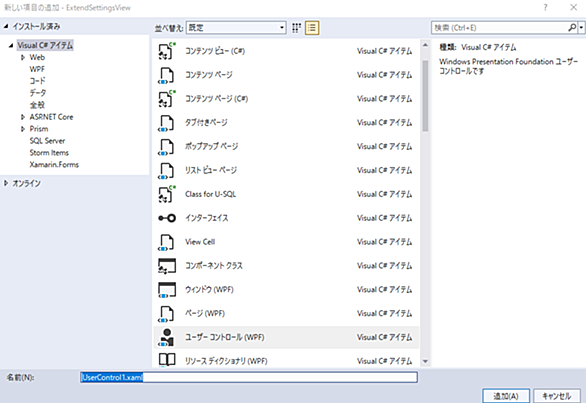Click the 名前 file name field
Viewport: 586px width, 403px height.
249,377
